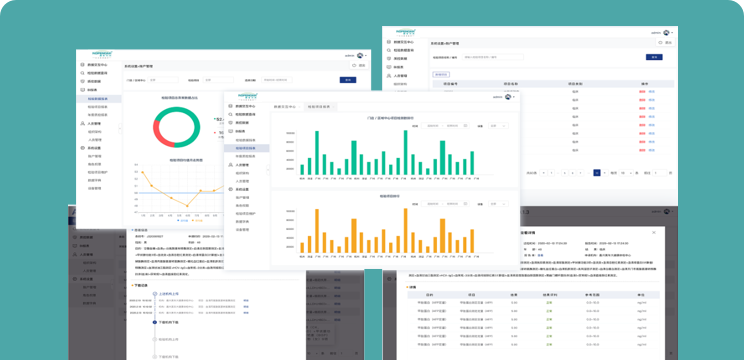Click the red delete link in first table row

642,92
